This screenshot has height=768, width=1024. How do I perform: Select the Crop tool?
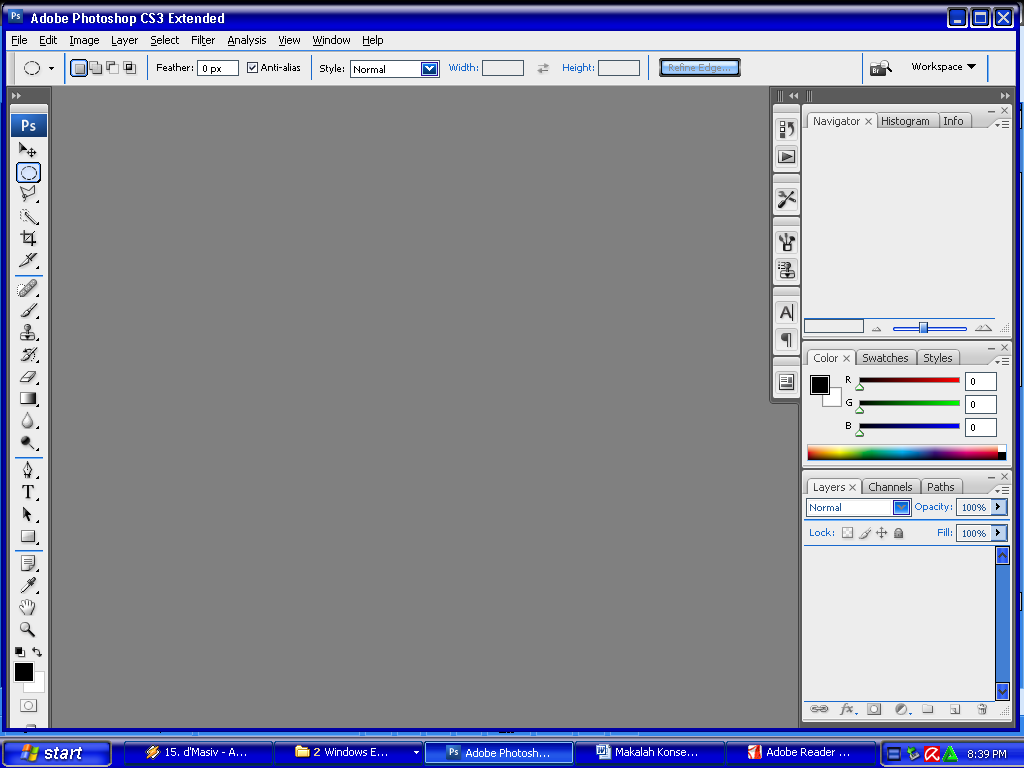click(x=28, y=238)
